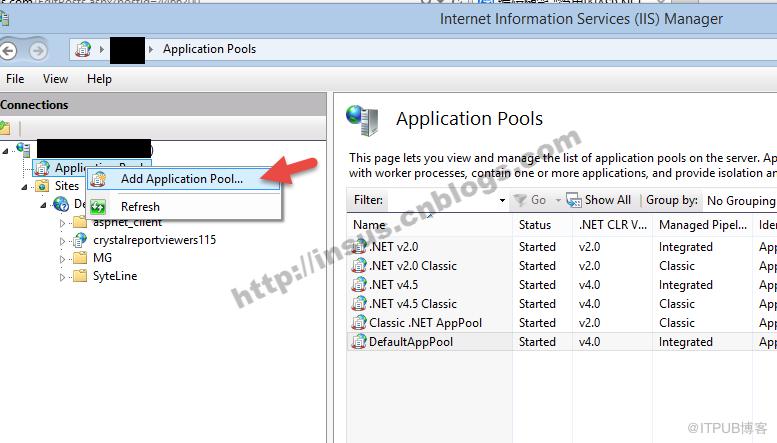
Task: Click Classic pipeline in .NET v2.0 Classic row
Action: 677,266
